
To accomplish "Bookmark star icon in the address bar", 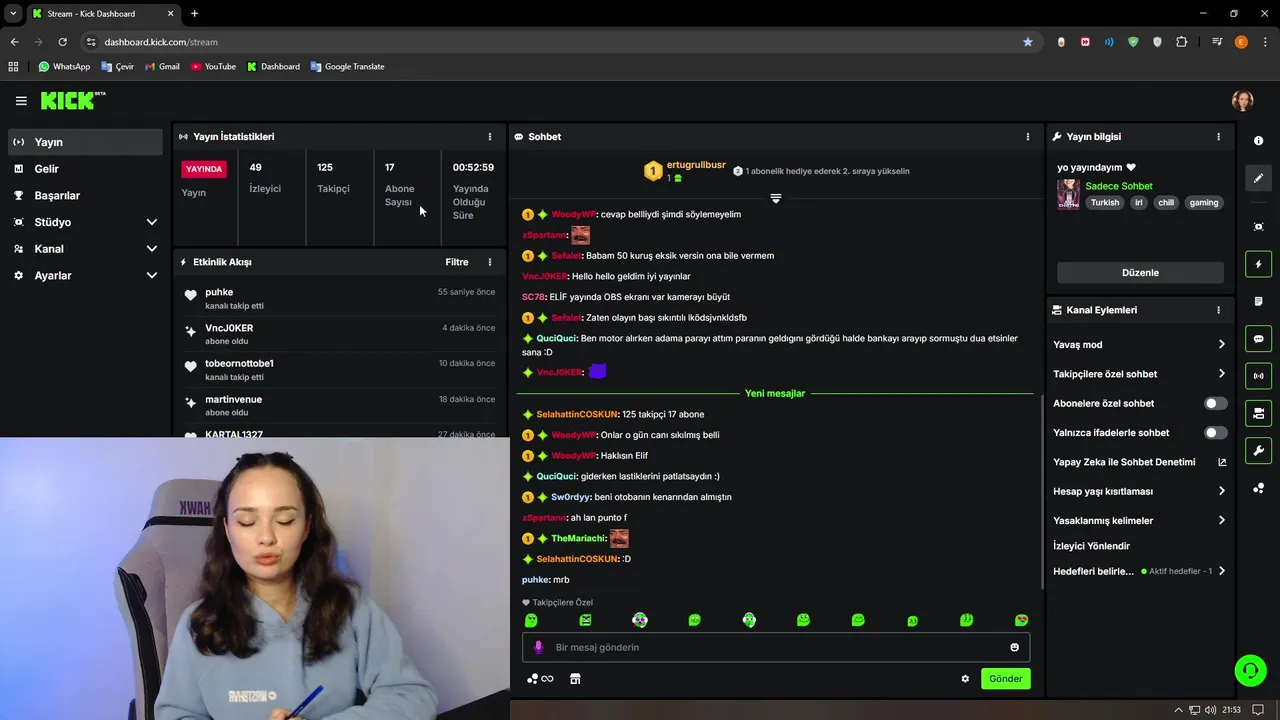I will coord(1028,42).
